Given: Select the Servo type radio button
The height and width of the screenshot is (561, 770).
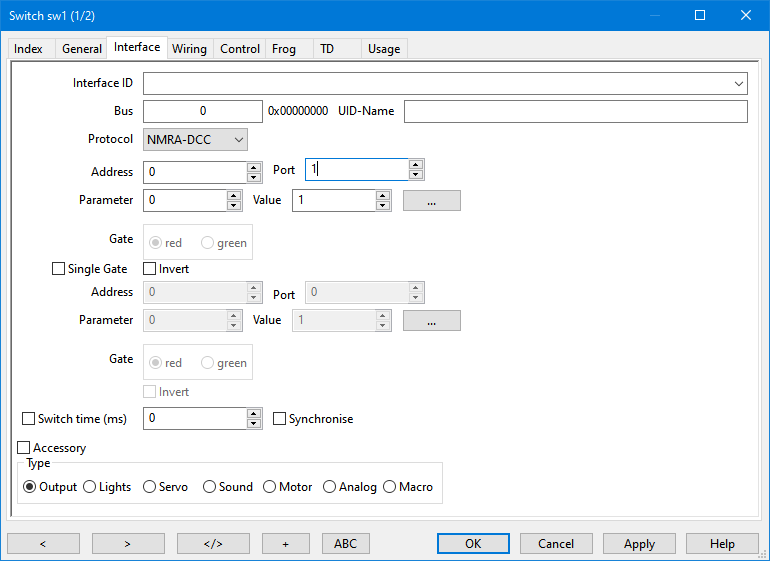Looking at the screenshot, I should click(150, 487).
